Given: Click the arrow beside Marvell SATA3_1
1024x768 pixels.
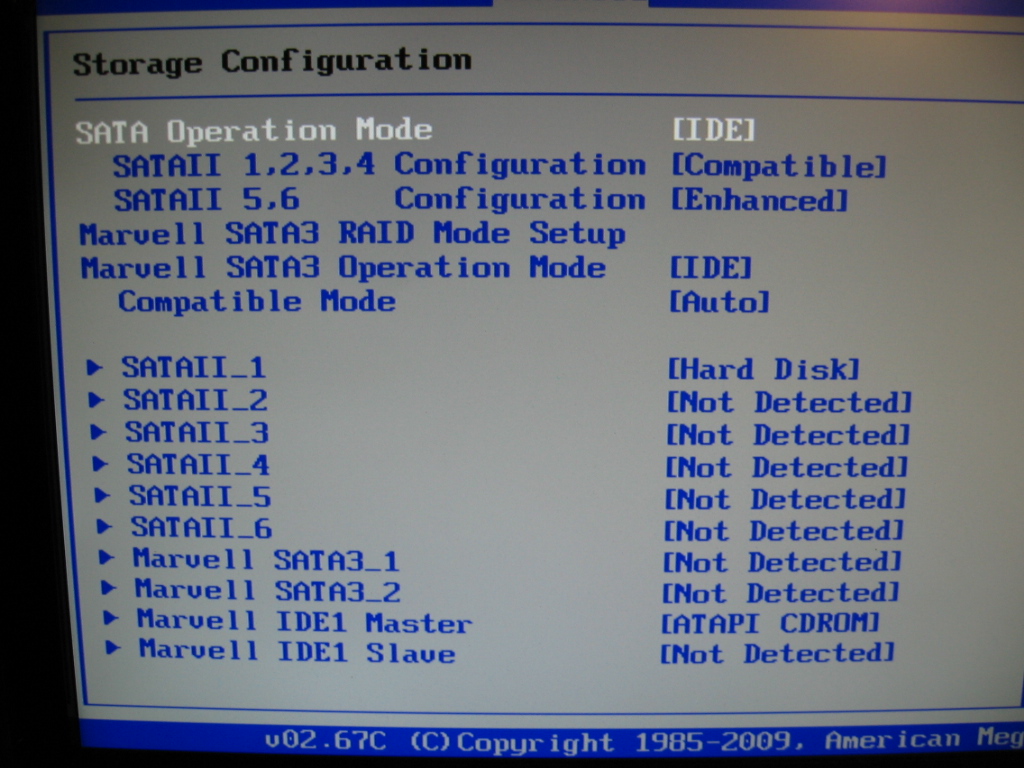Looking at the screenshot, I should [x=108, y=558].
